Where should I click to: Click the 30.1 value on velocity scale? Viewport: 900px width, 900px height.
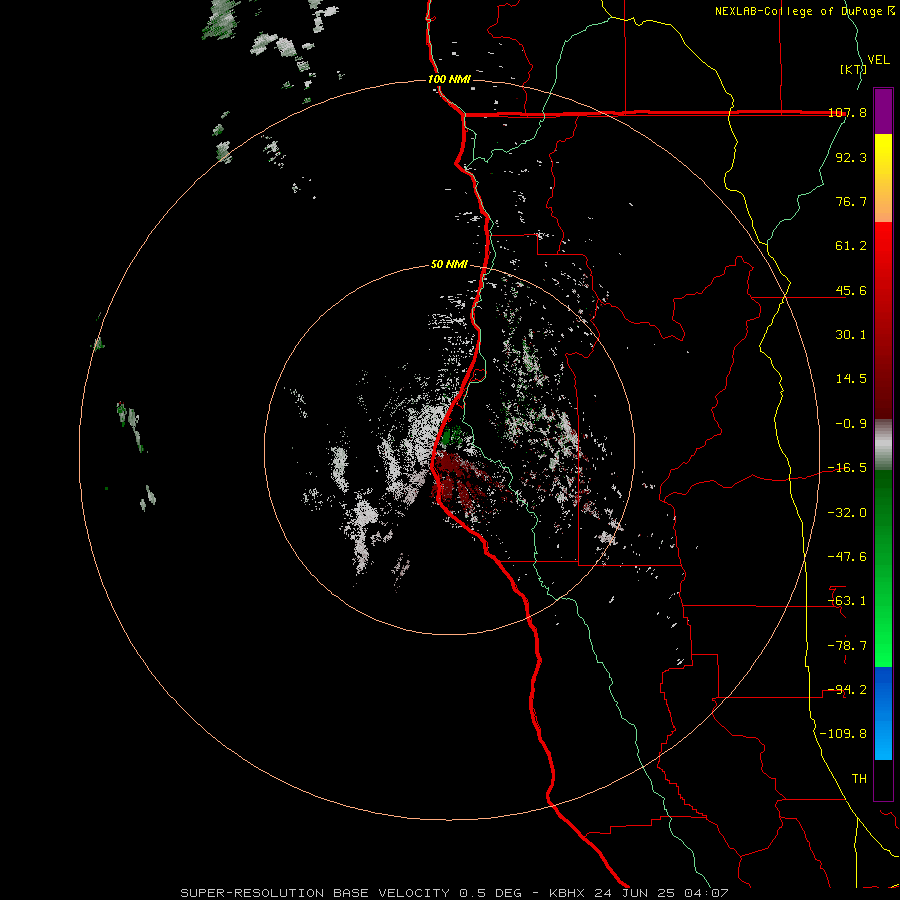click(x=851, y=335)
